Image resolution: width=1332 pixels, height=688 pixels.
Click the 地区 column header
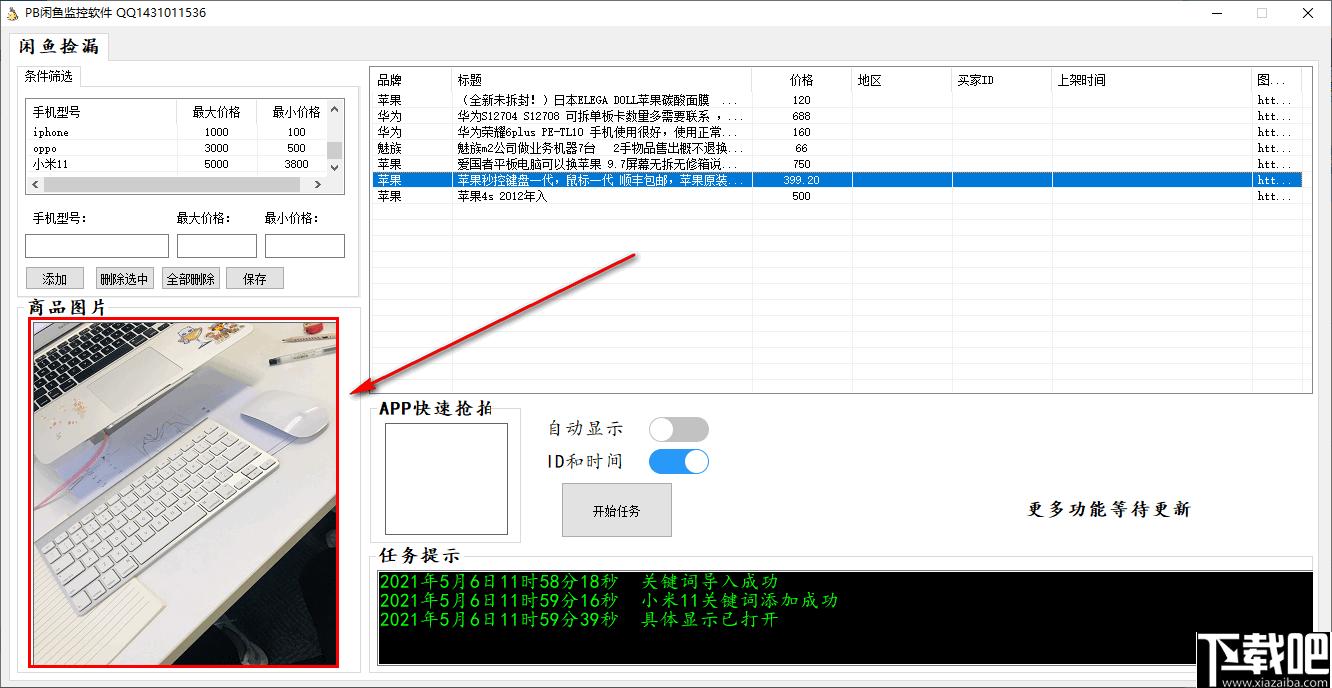[902, 80]
